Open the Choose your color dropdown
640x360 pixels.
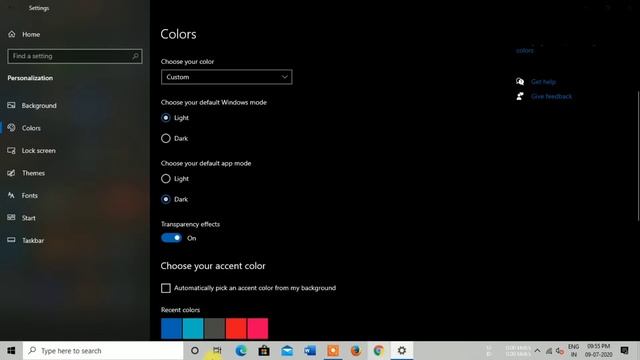(x=227, y=77)
